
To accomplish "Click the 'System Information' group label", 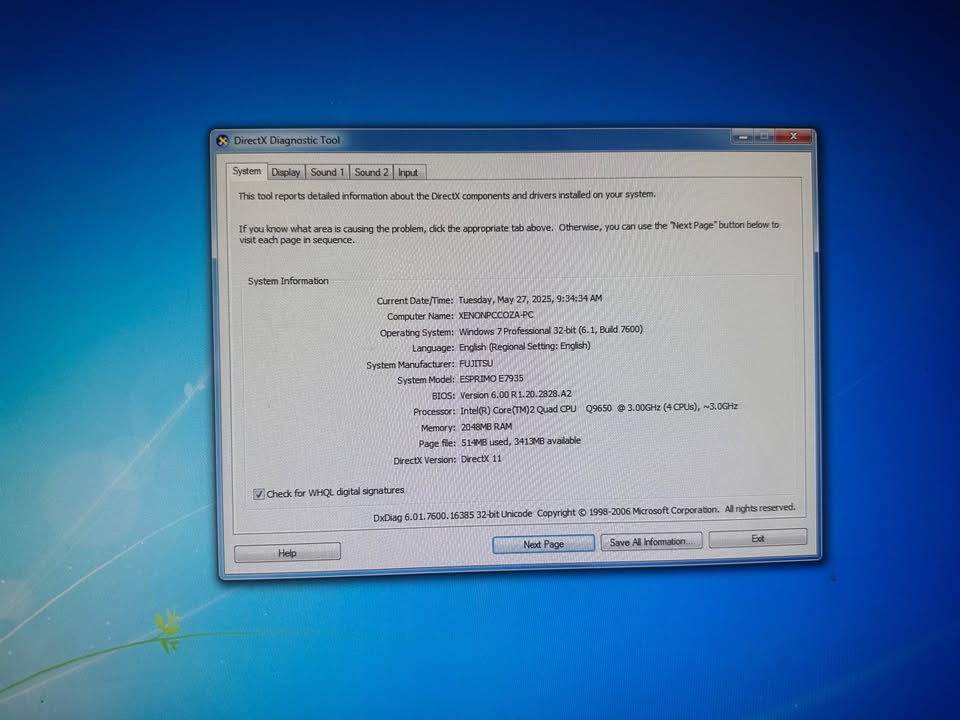I will click(x=288, y=281).
